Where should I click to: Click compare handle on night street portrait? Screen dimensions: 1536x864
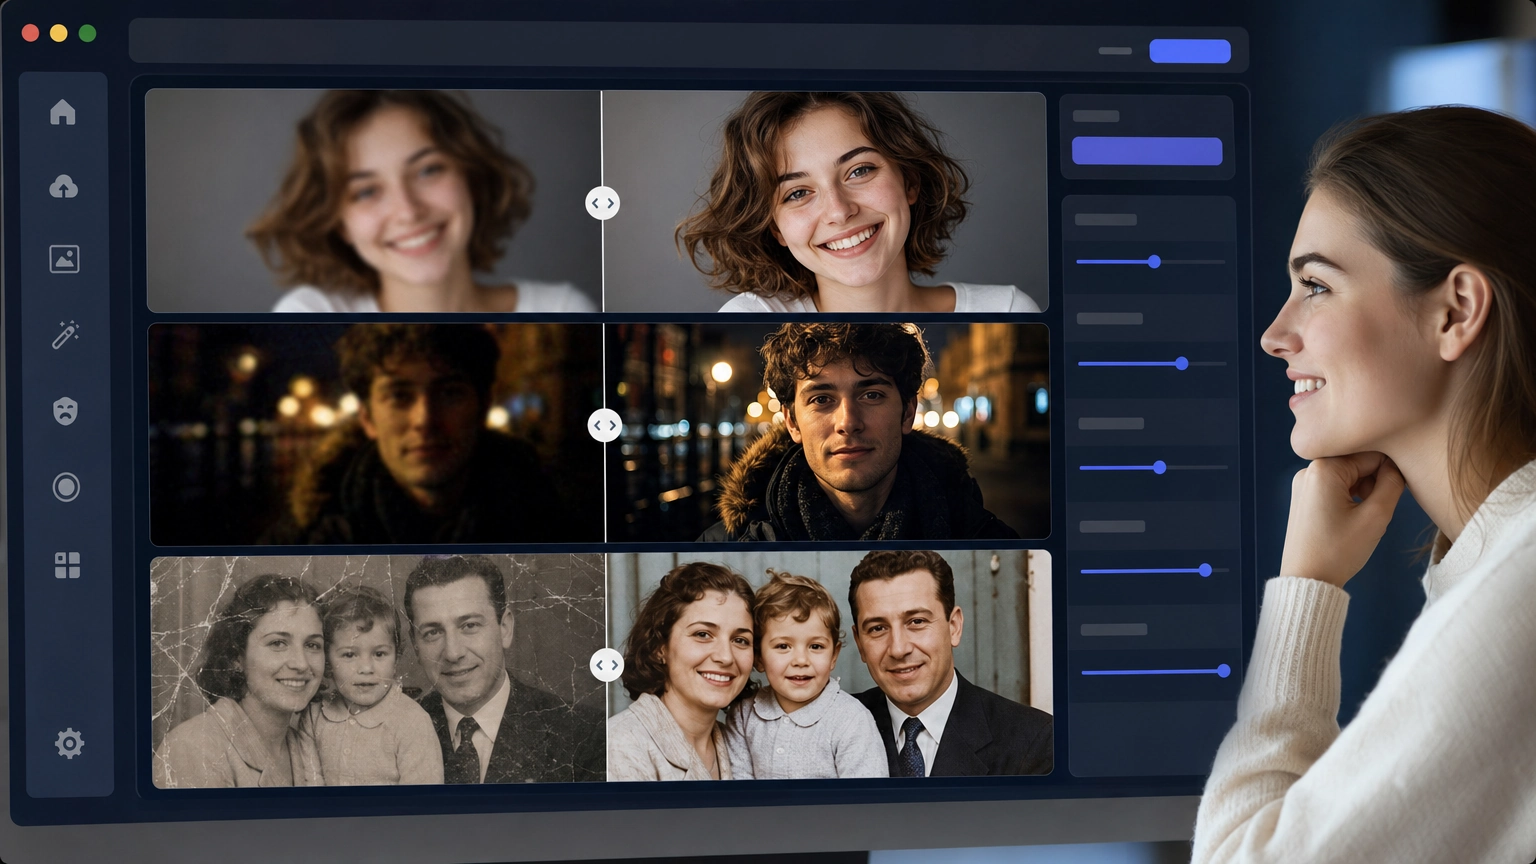point(604,425)
